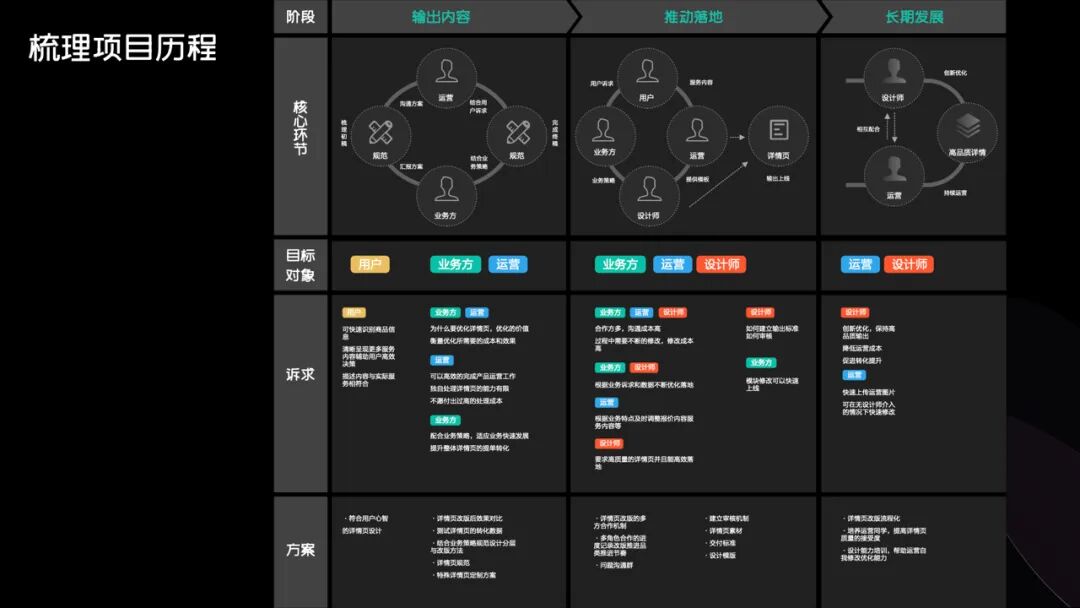Click the 相互配合 up-down arrows
This screenshot has width=1080, height=608.
tap(891, 128)
